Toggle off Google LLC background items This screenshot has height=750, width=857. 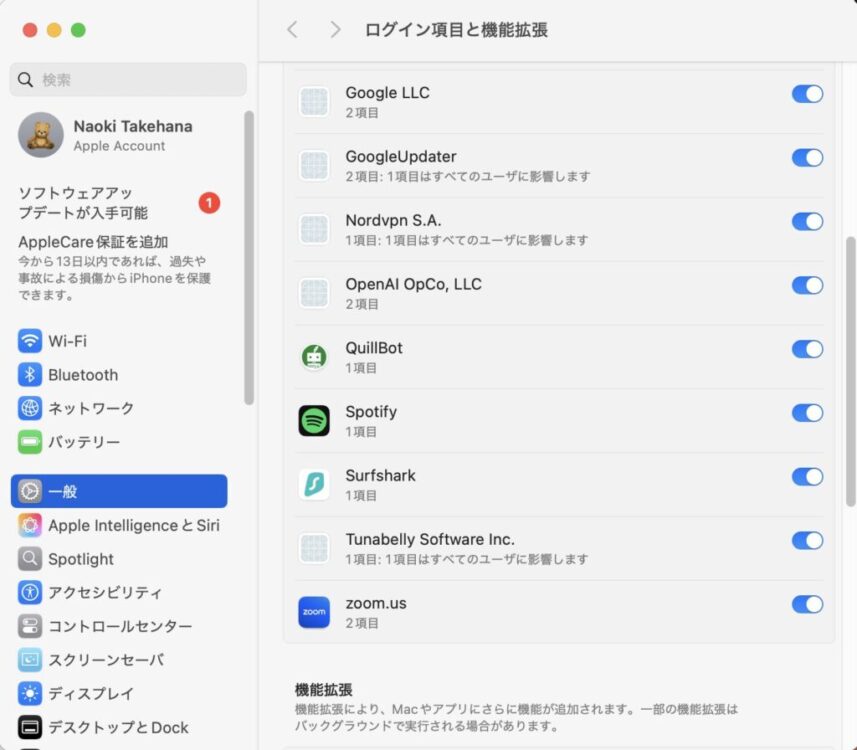[x=807, y=94]
